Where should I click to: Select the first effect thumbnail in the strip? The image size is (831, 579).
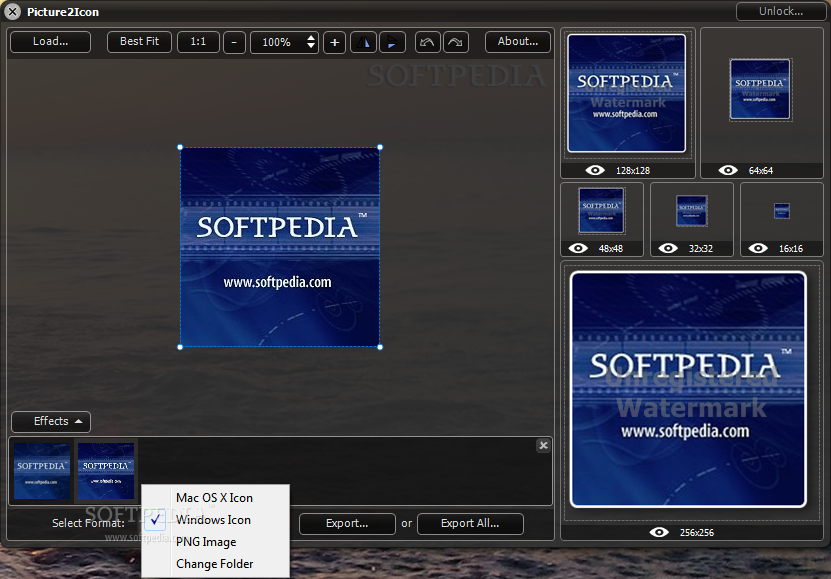click(42, 471)
